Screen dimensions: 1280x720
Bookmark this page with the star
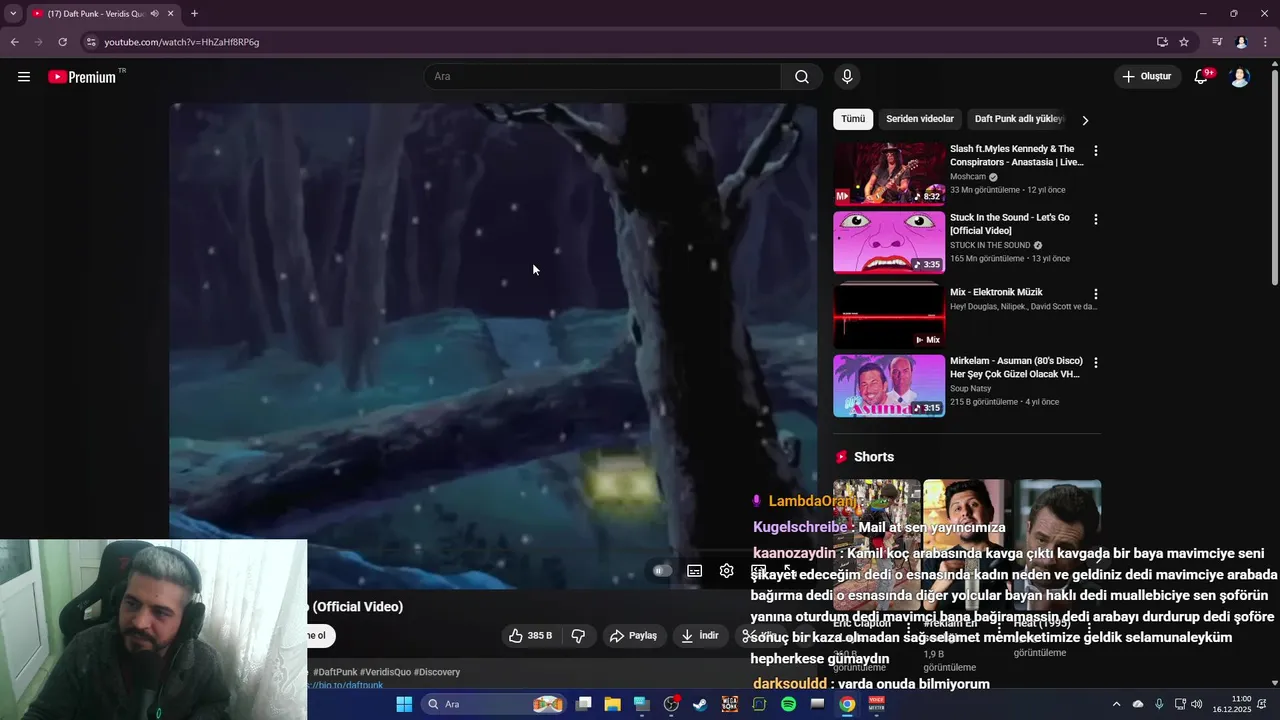(1184, 42)
